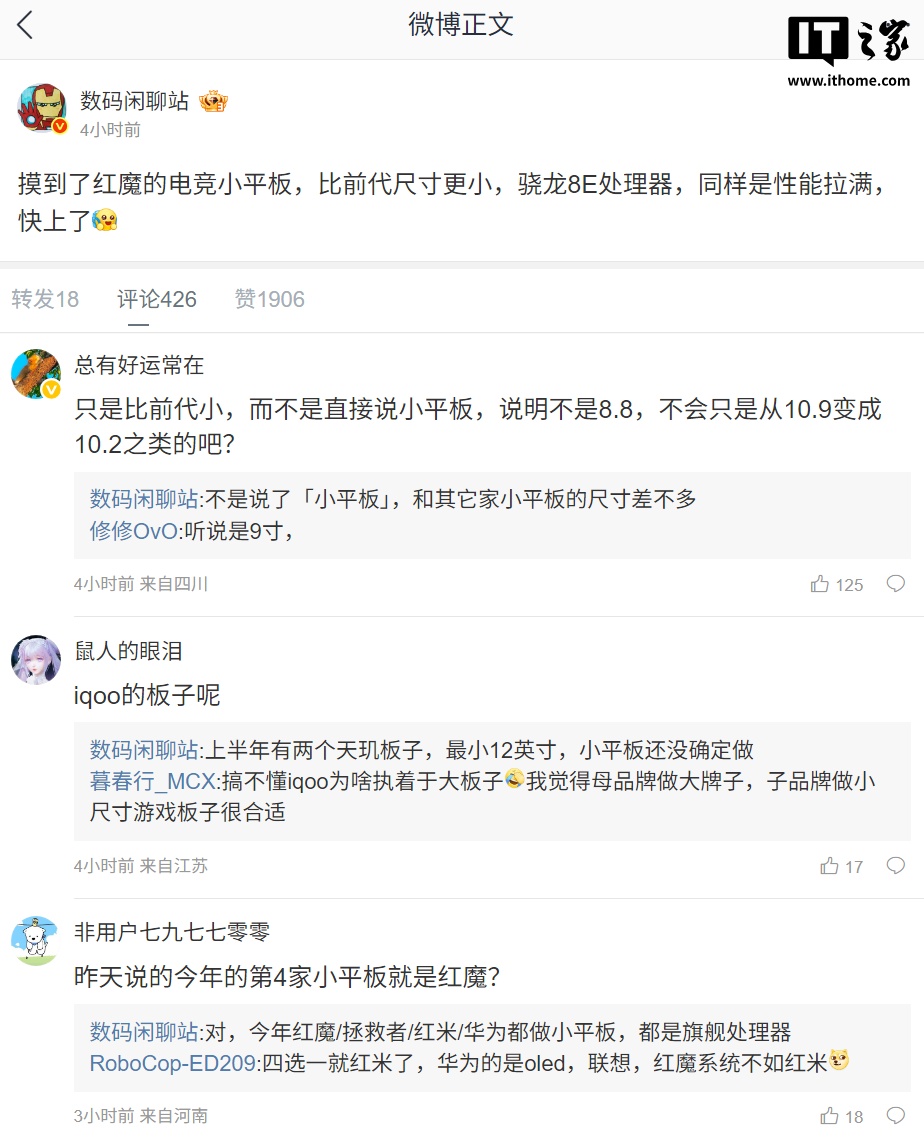
Task: Like the comment by 总有好运常在
Action: (821, 584)
